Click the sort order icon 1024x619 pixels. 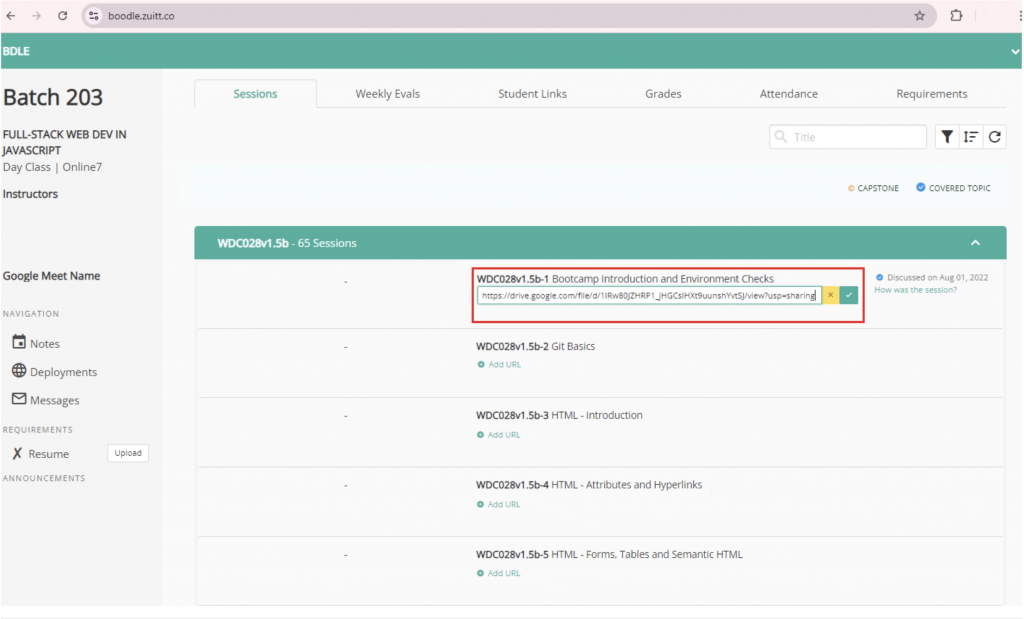(x=970, y=137)
